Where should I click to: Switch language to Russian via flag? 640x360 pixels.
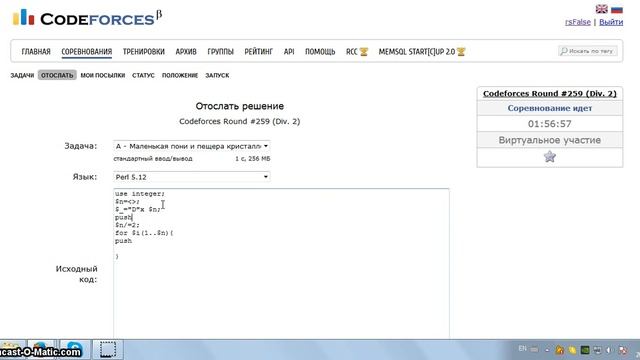click(617, 9)
